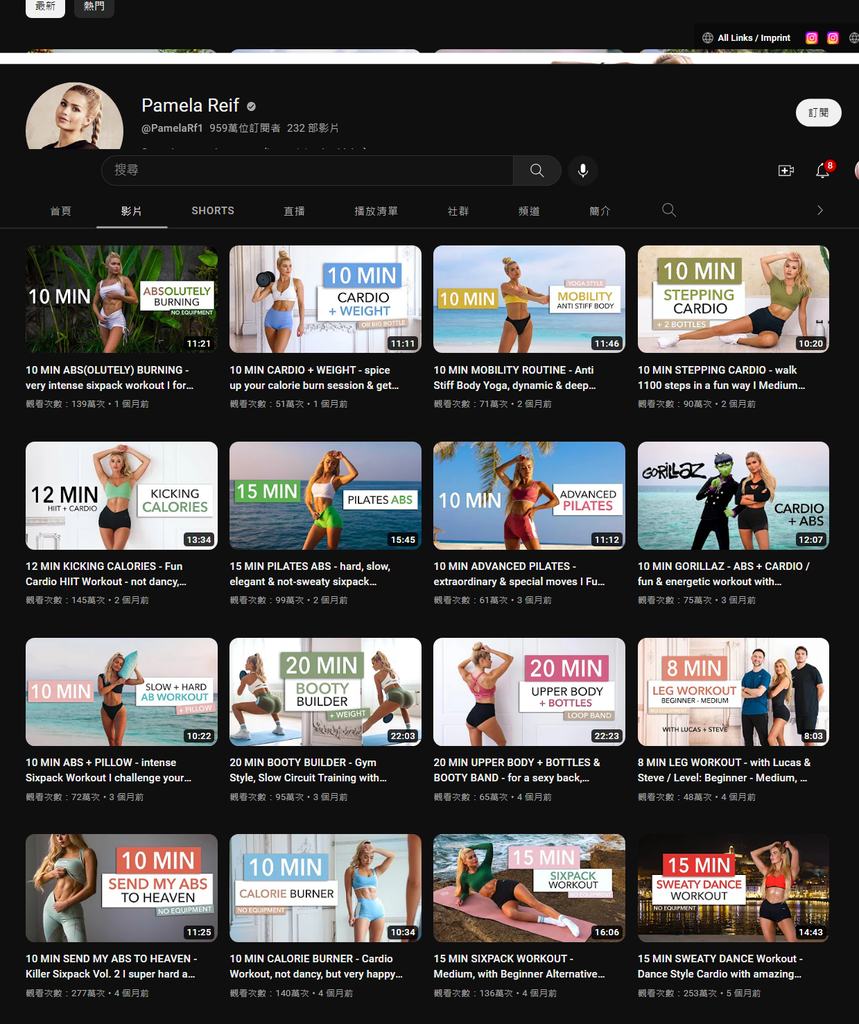
Task: Open the 社群 tab
Action: point(458,211)
